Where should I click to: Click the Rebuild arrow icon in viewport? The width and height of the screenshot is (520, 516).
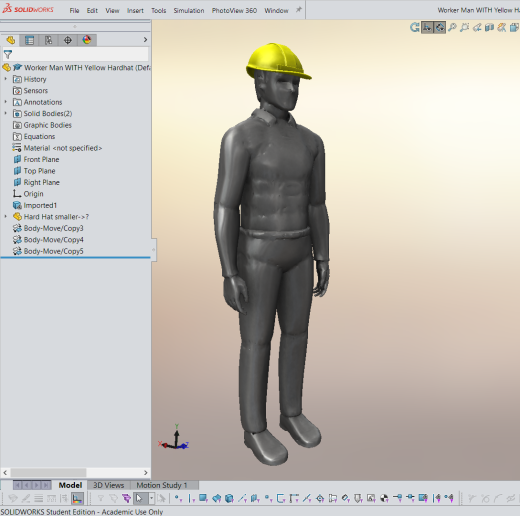pyautogui.click(x=414, y=27)
